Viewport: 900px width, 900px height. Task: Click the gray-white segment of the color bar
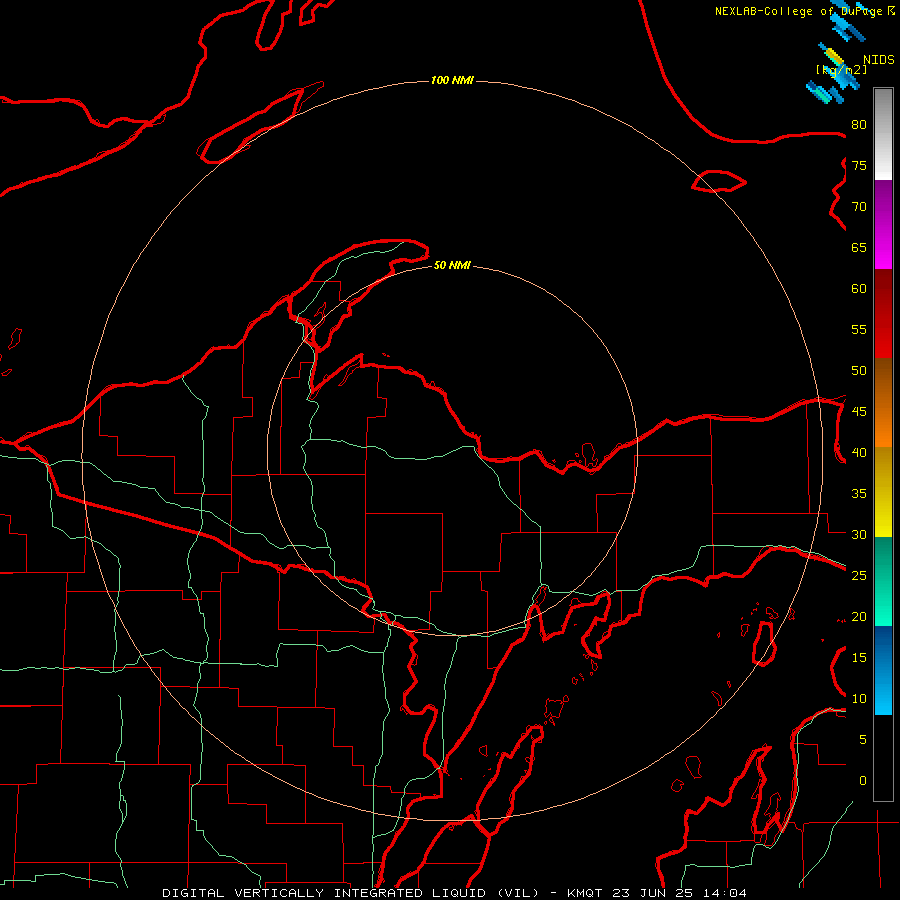(883, 134)
